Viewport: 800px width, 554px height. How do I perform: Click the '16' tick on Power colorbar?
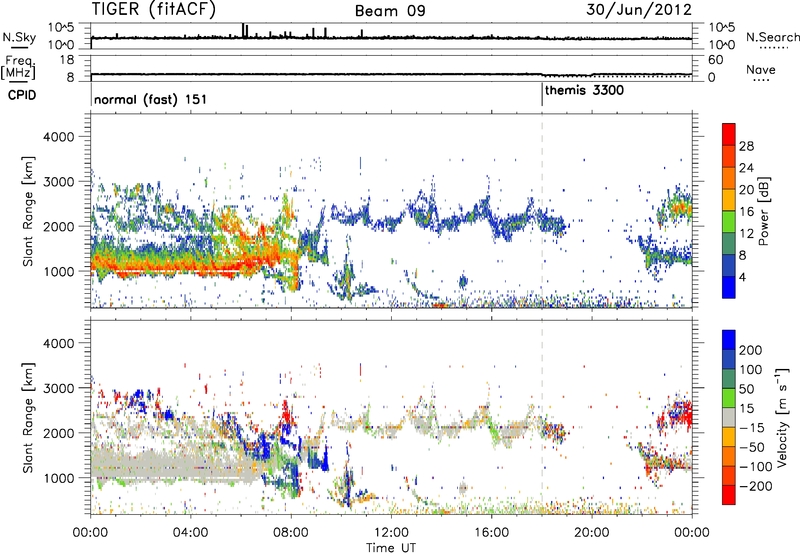pyautogui.click(x=746, y=212)
